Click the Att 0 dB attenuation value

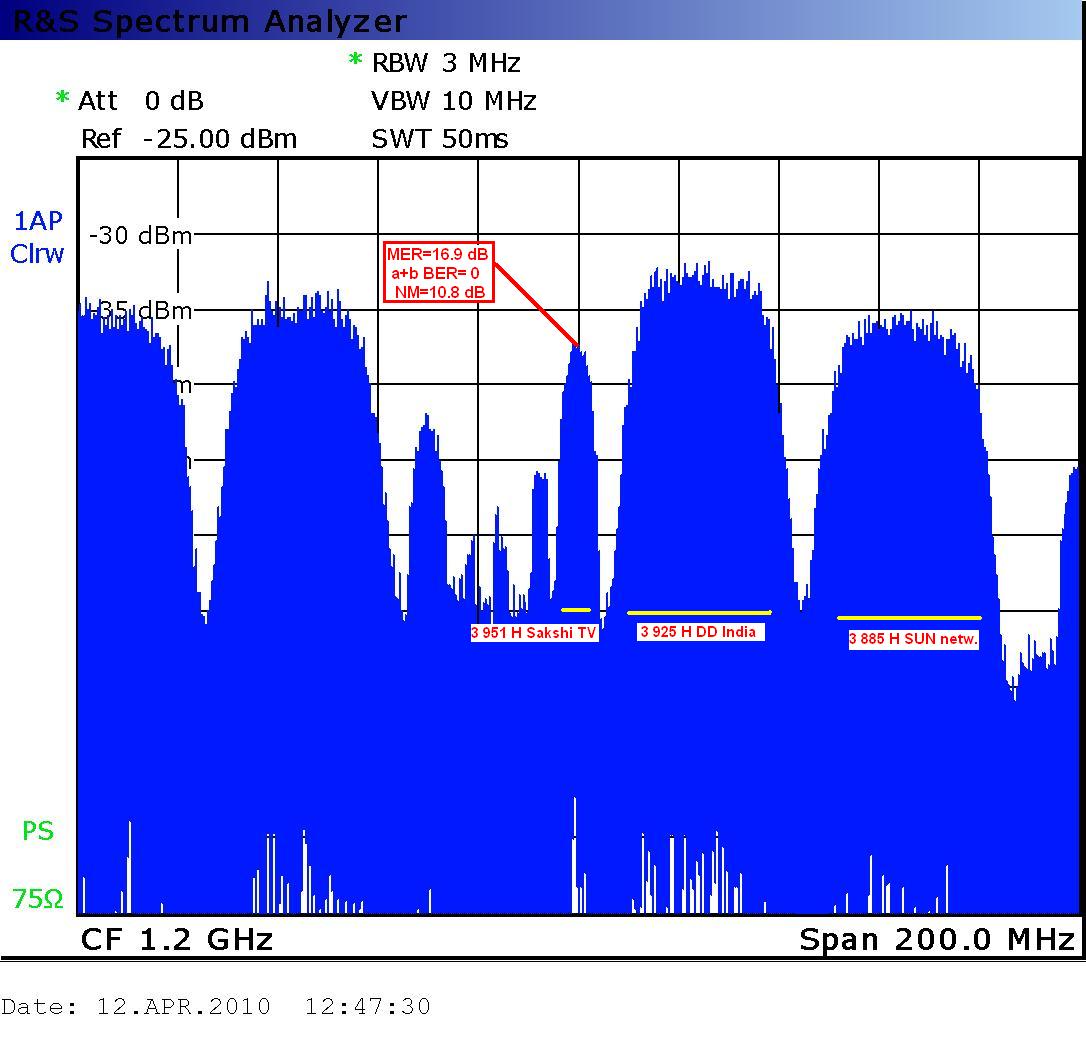tap(141, 101)
